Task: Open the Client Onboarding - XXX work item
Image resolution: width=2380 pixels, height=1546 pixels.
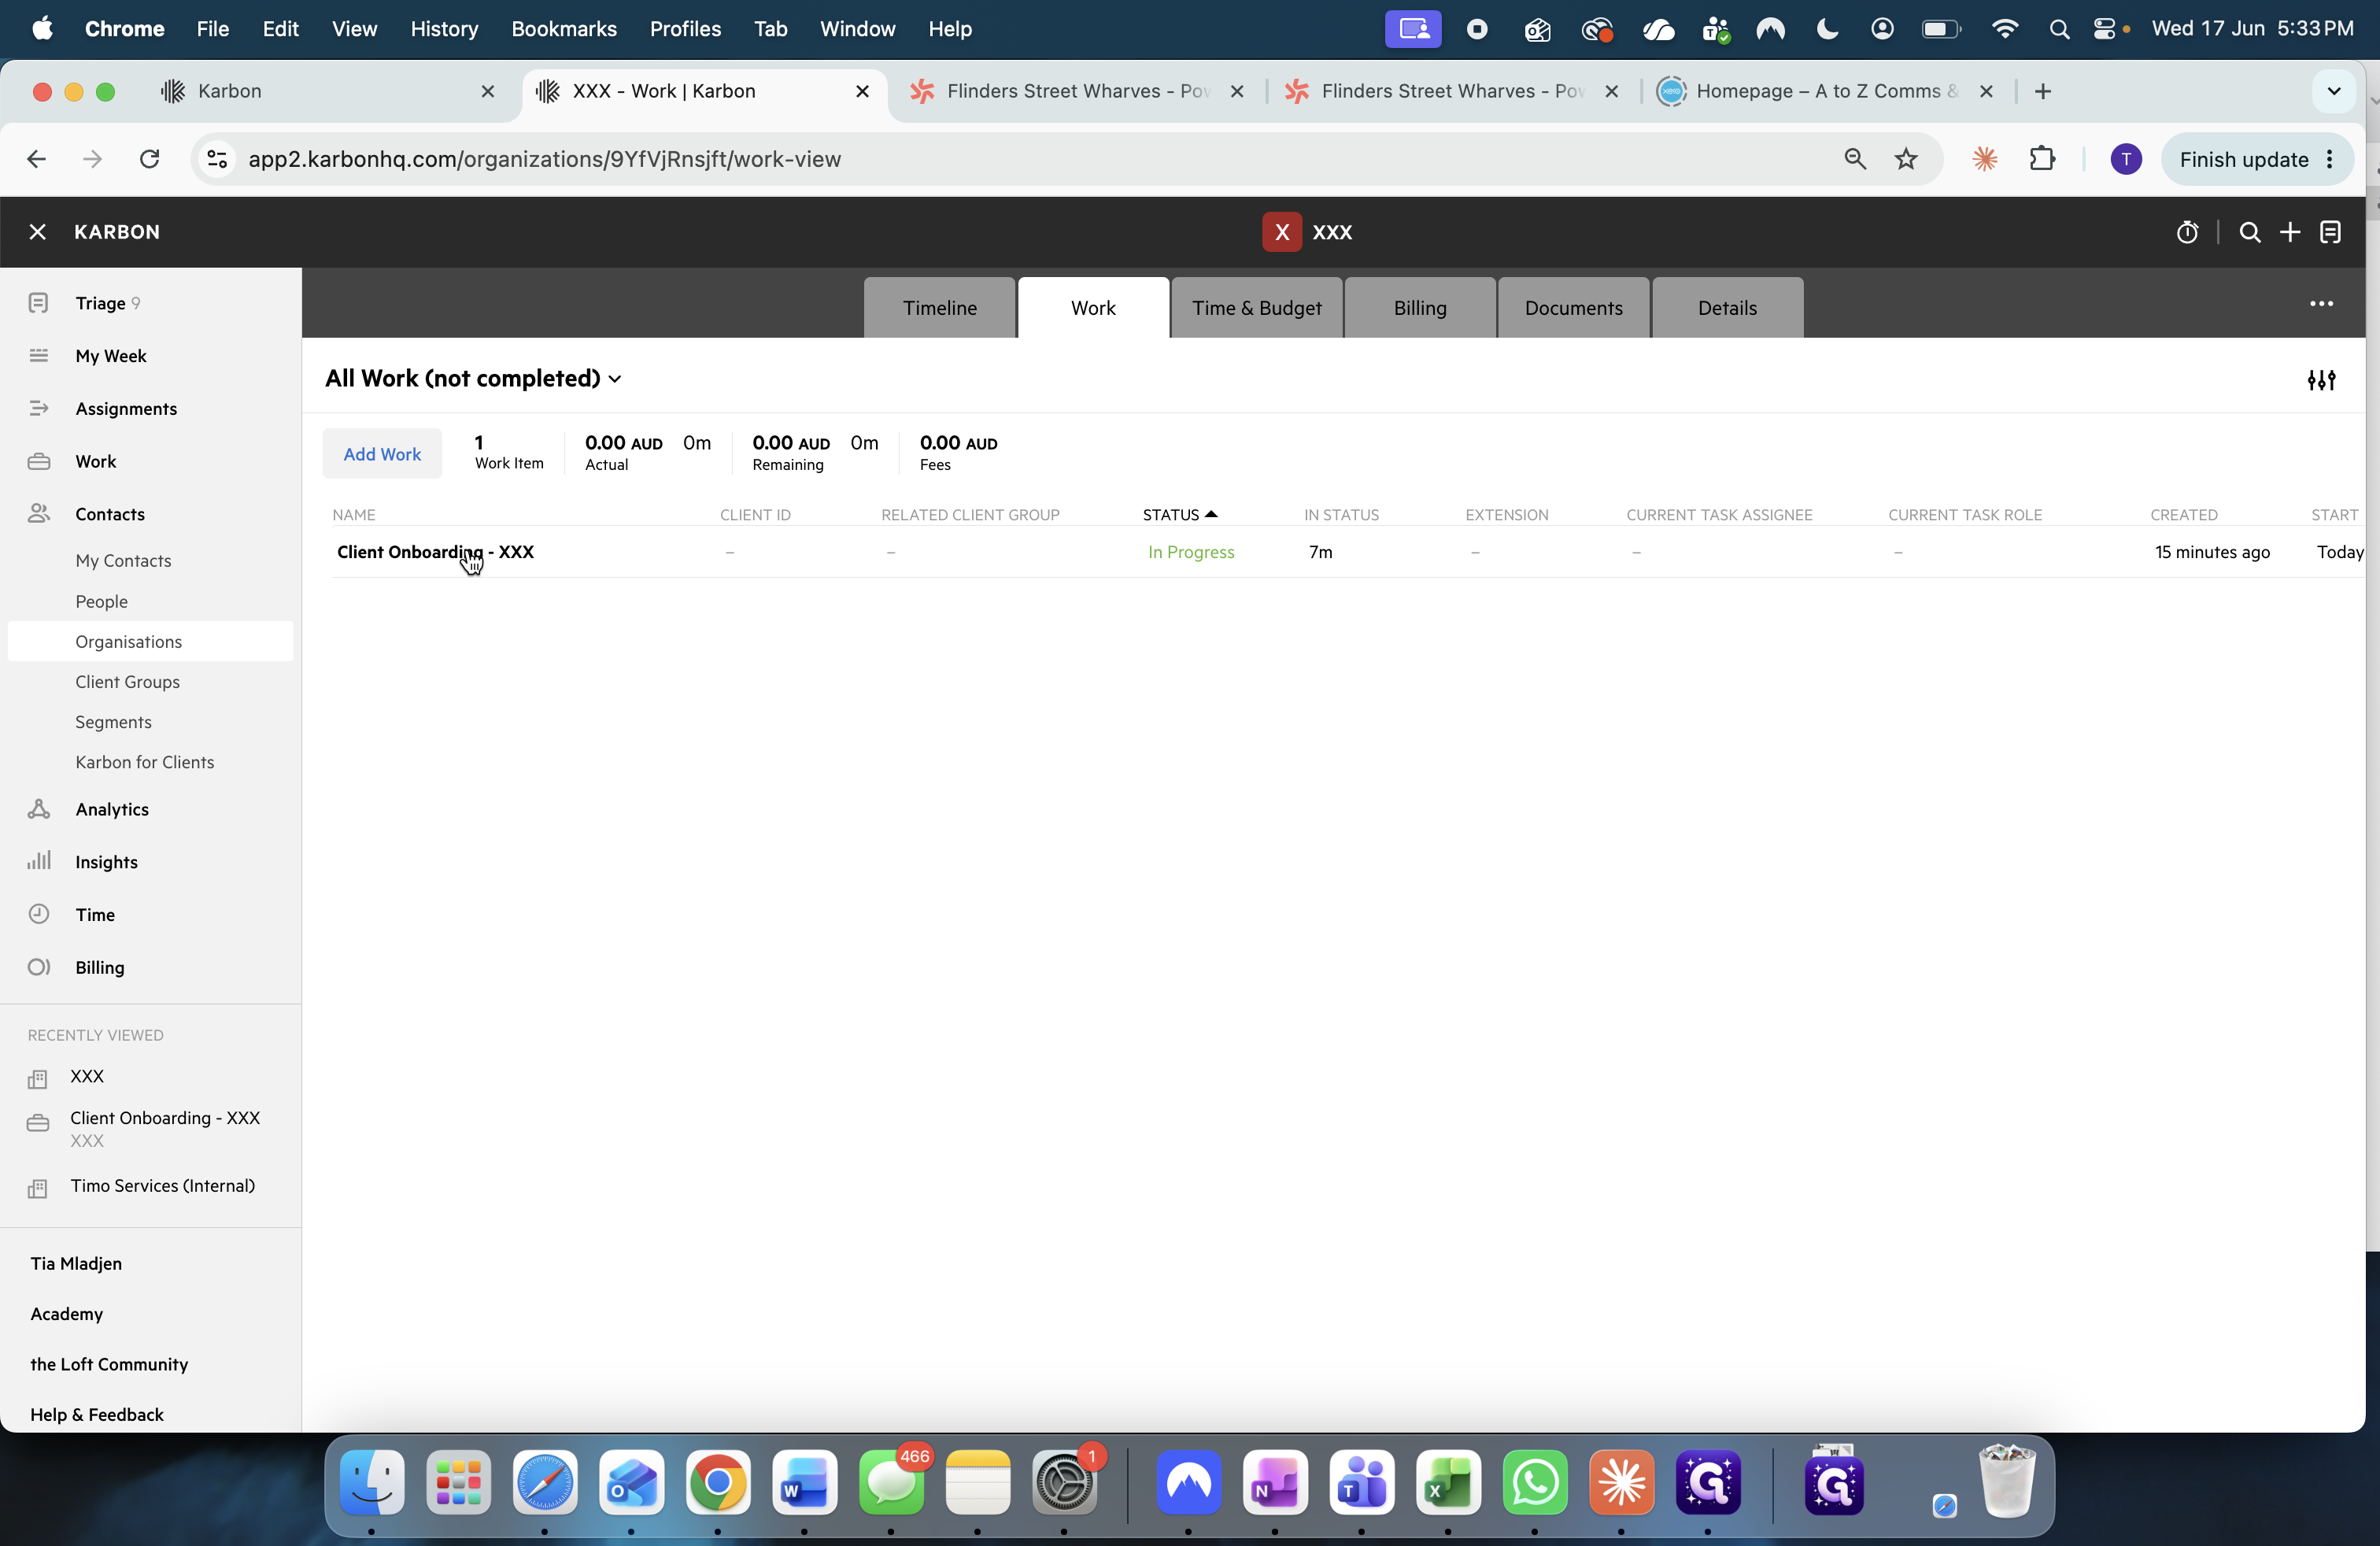Action: 435,552
